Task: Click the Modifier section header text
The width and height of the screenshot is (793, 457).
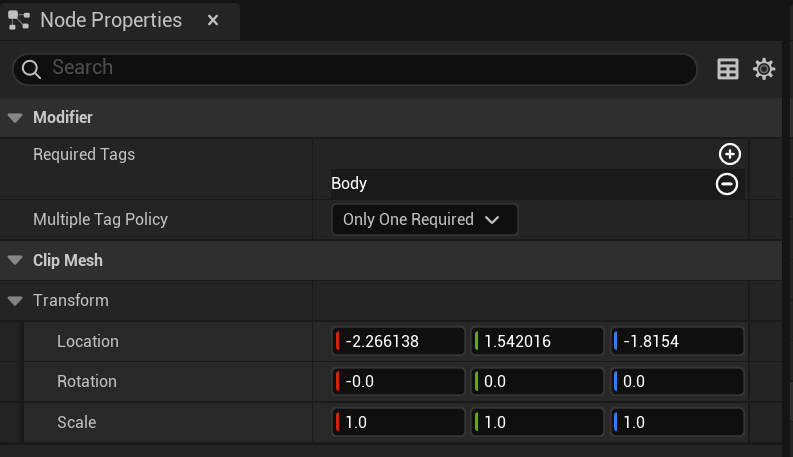Action: pos(63,117)
